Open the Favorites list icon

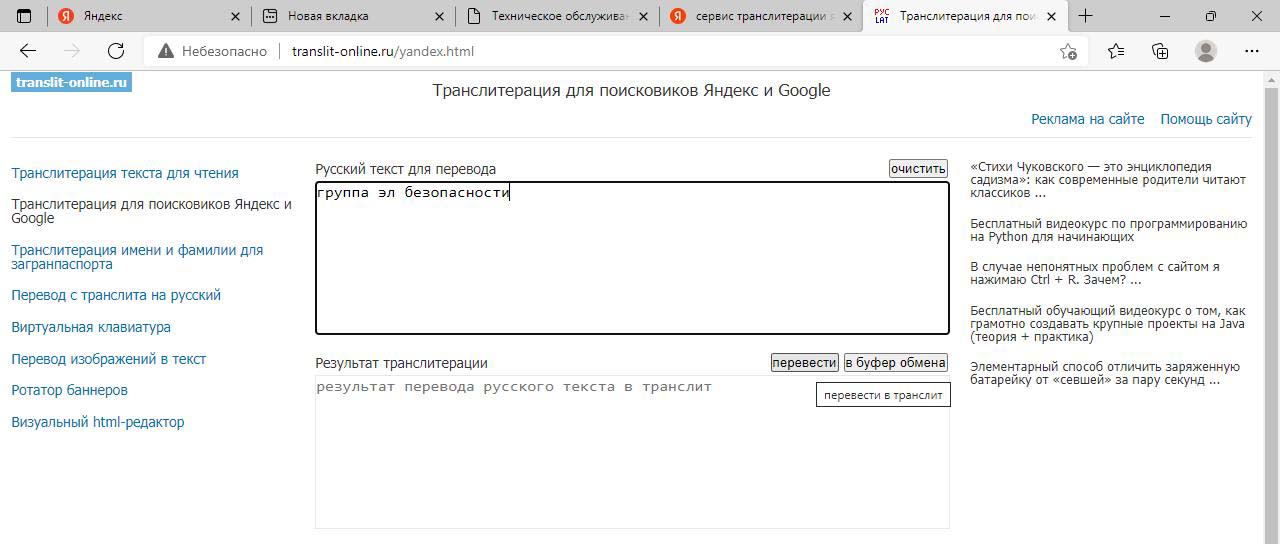[1116, 51]
